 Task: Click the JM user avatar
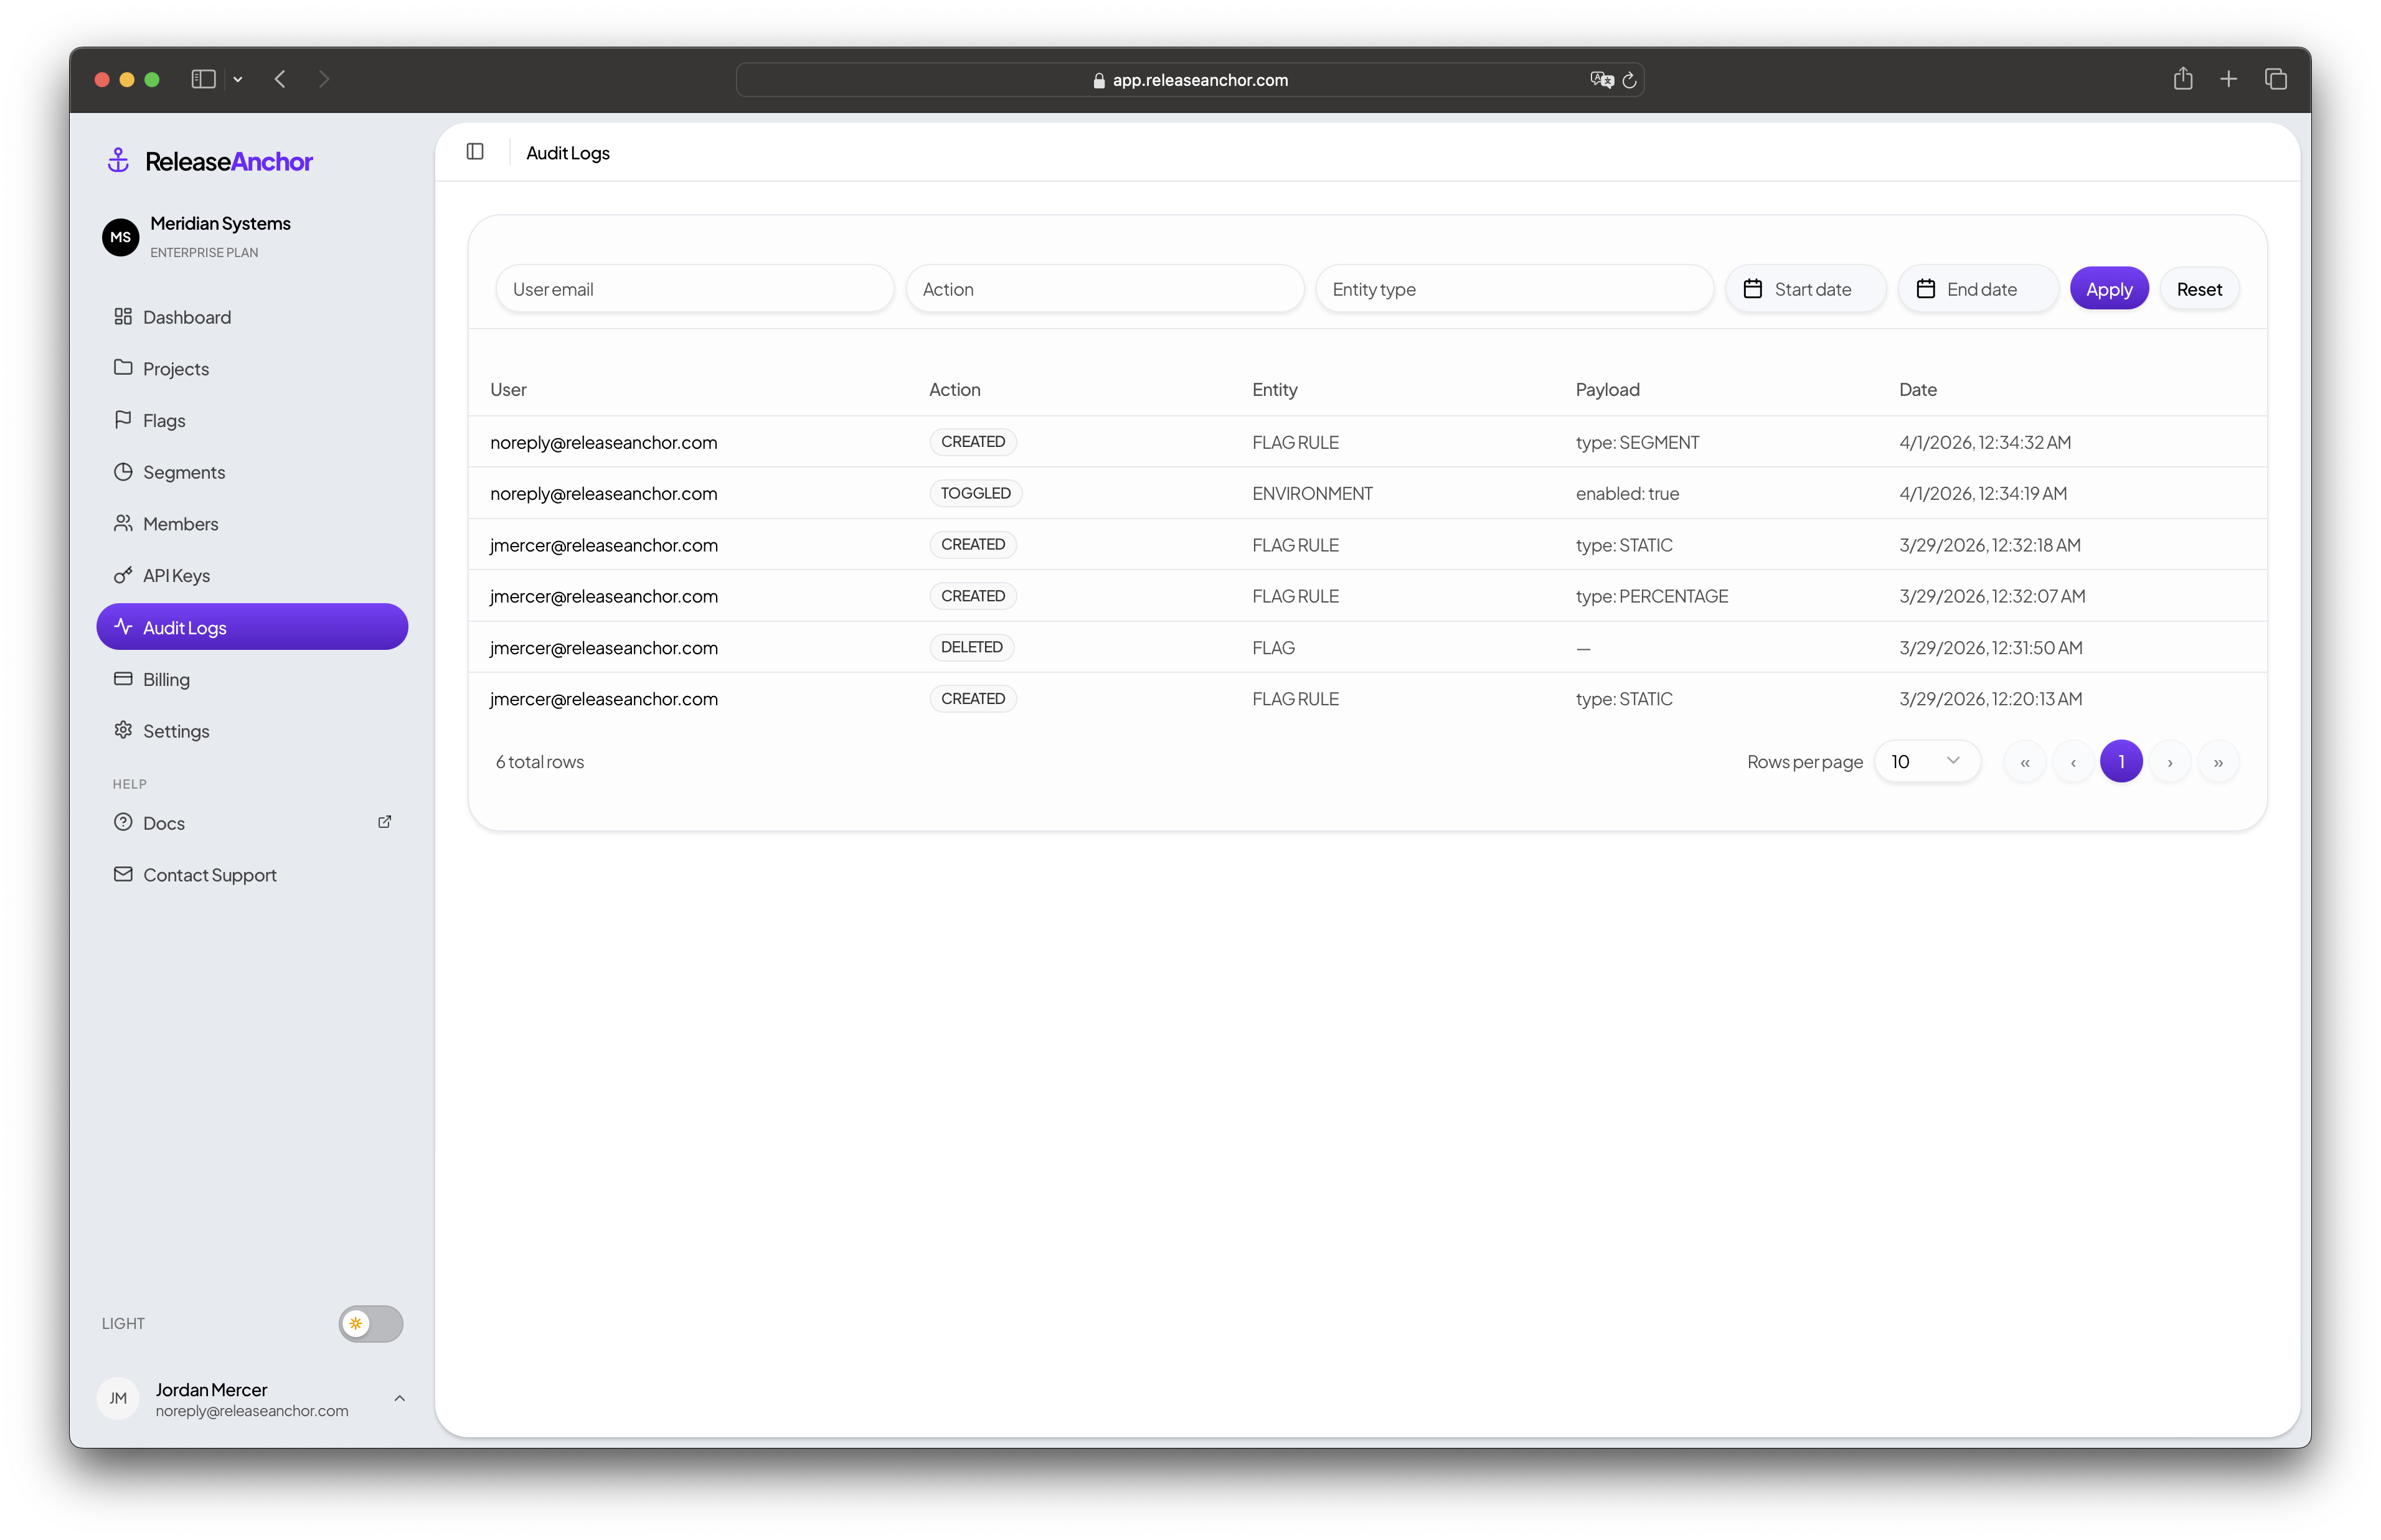click(118, 1398)
